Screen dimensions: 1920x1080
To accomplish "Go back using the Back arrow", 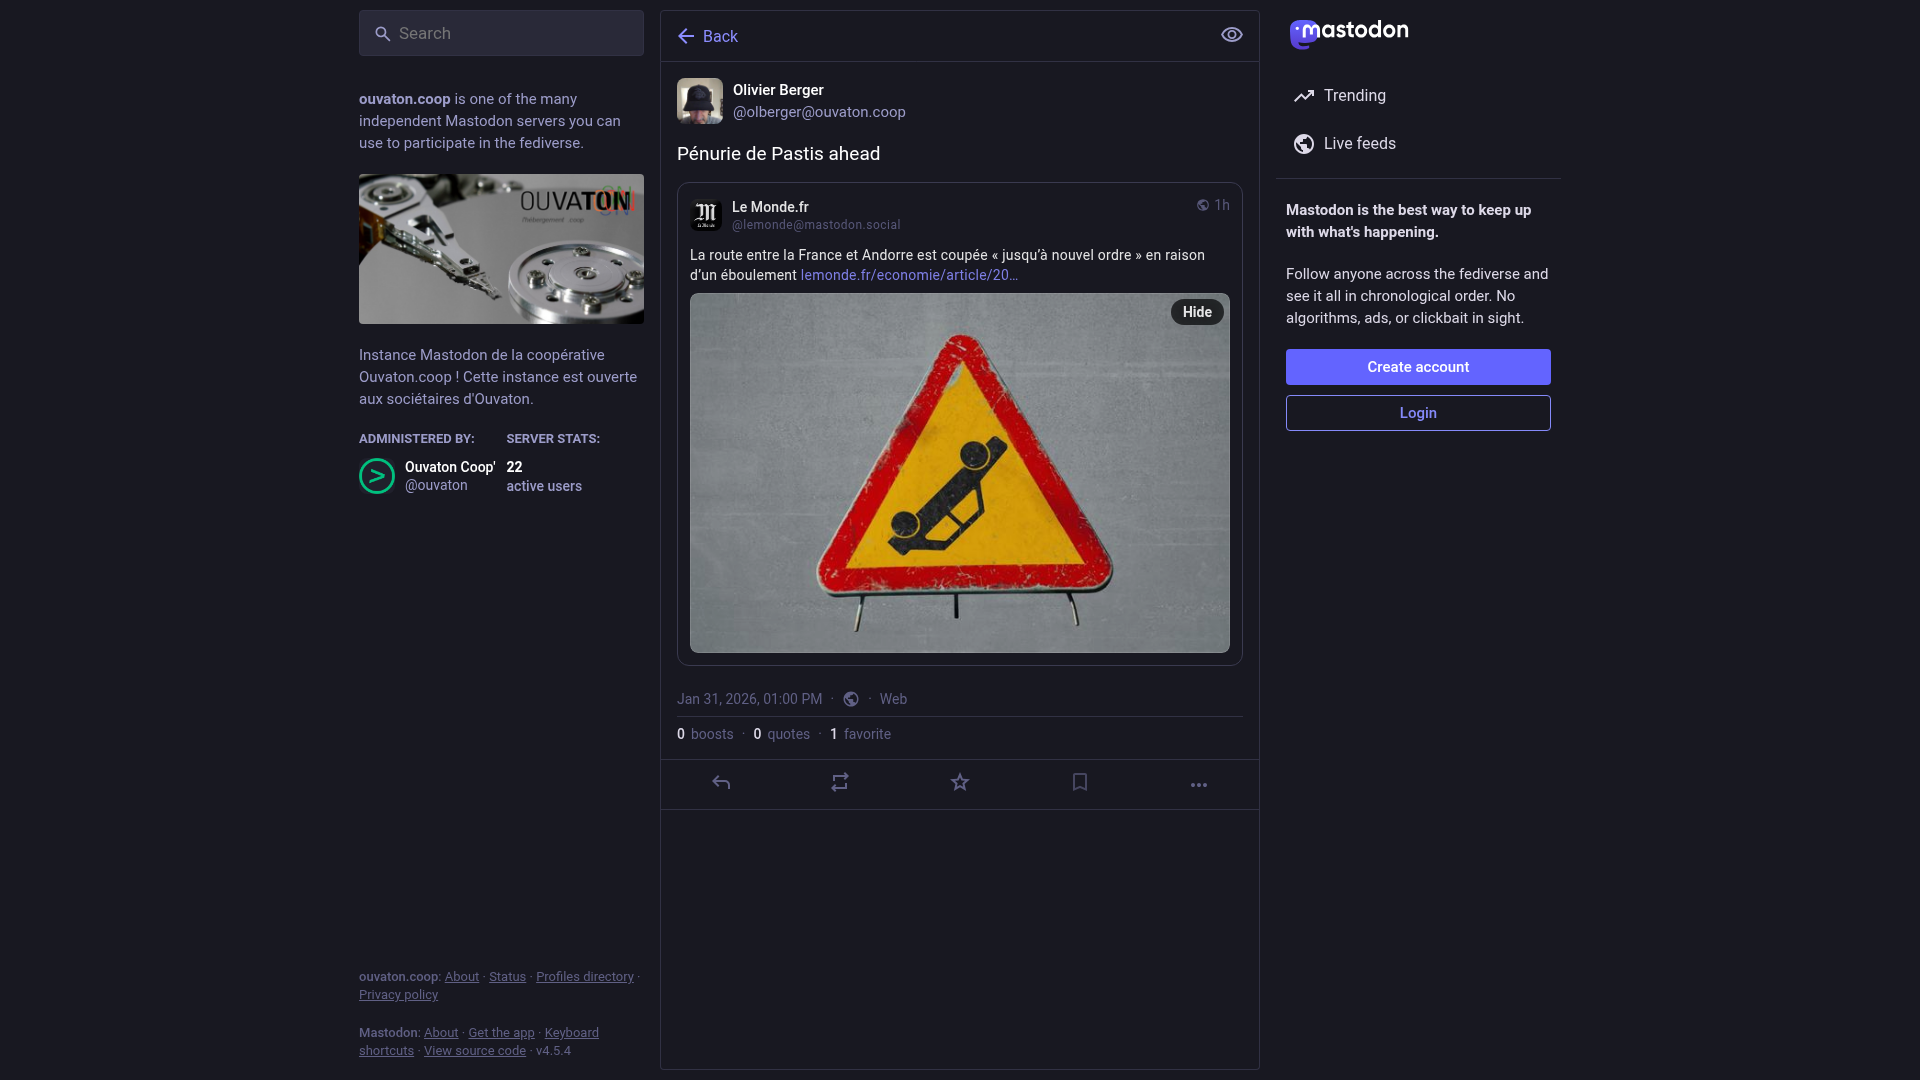I will pos(707,36).
